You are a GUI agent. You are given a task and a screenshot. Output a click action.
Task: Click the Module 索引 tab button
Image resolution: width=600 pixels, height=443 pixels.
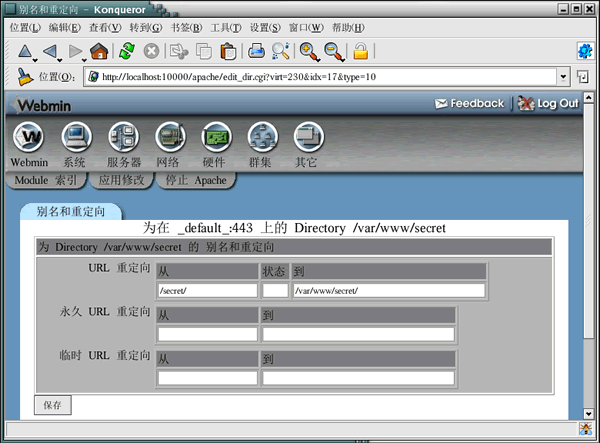tap(46, 180)
